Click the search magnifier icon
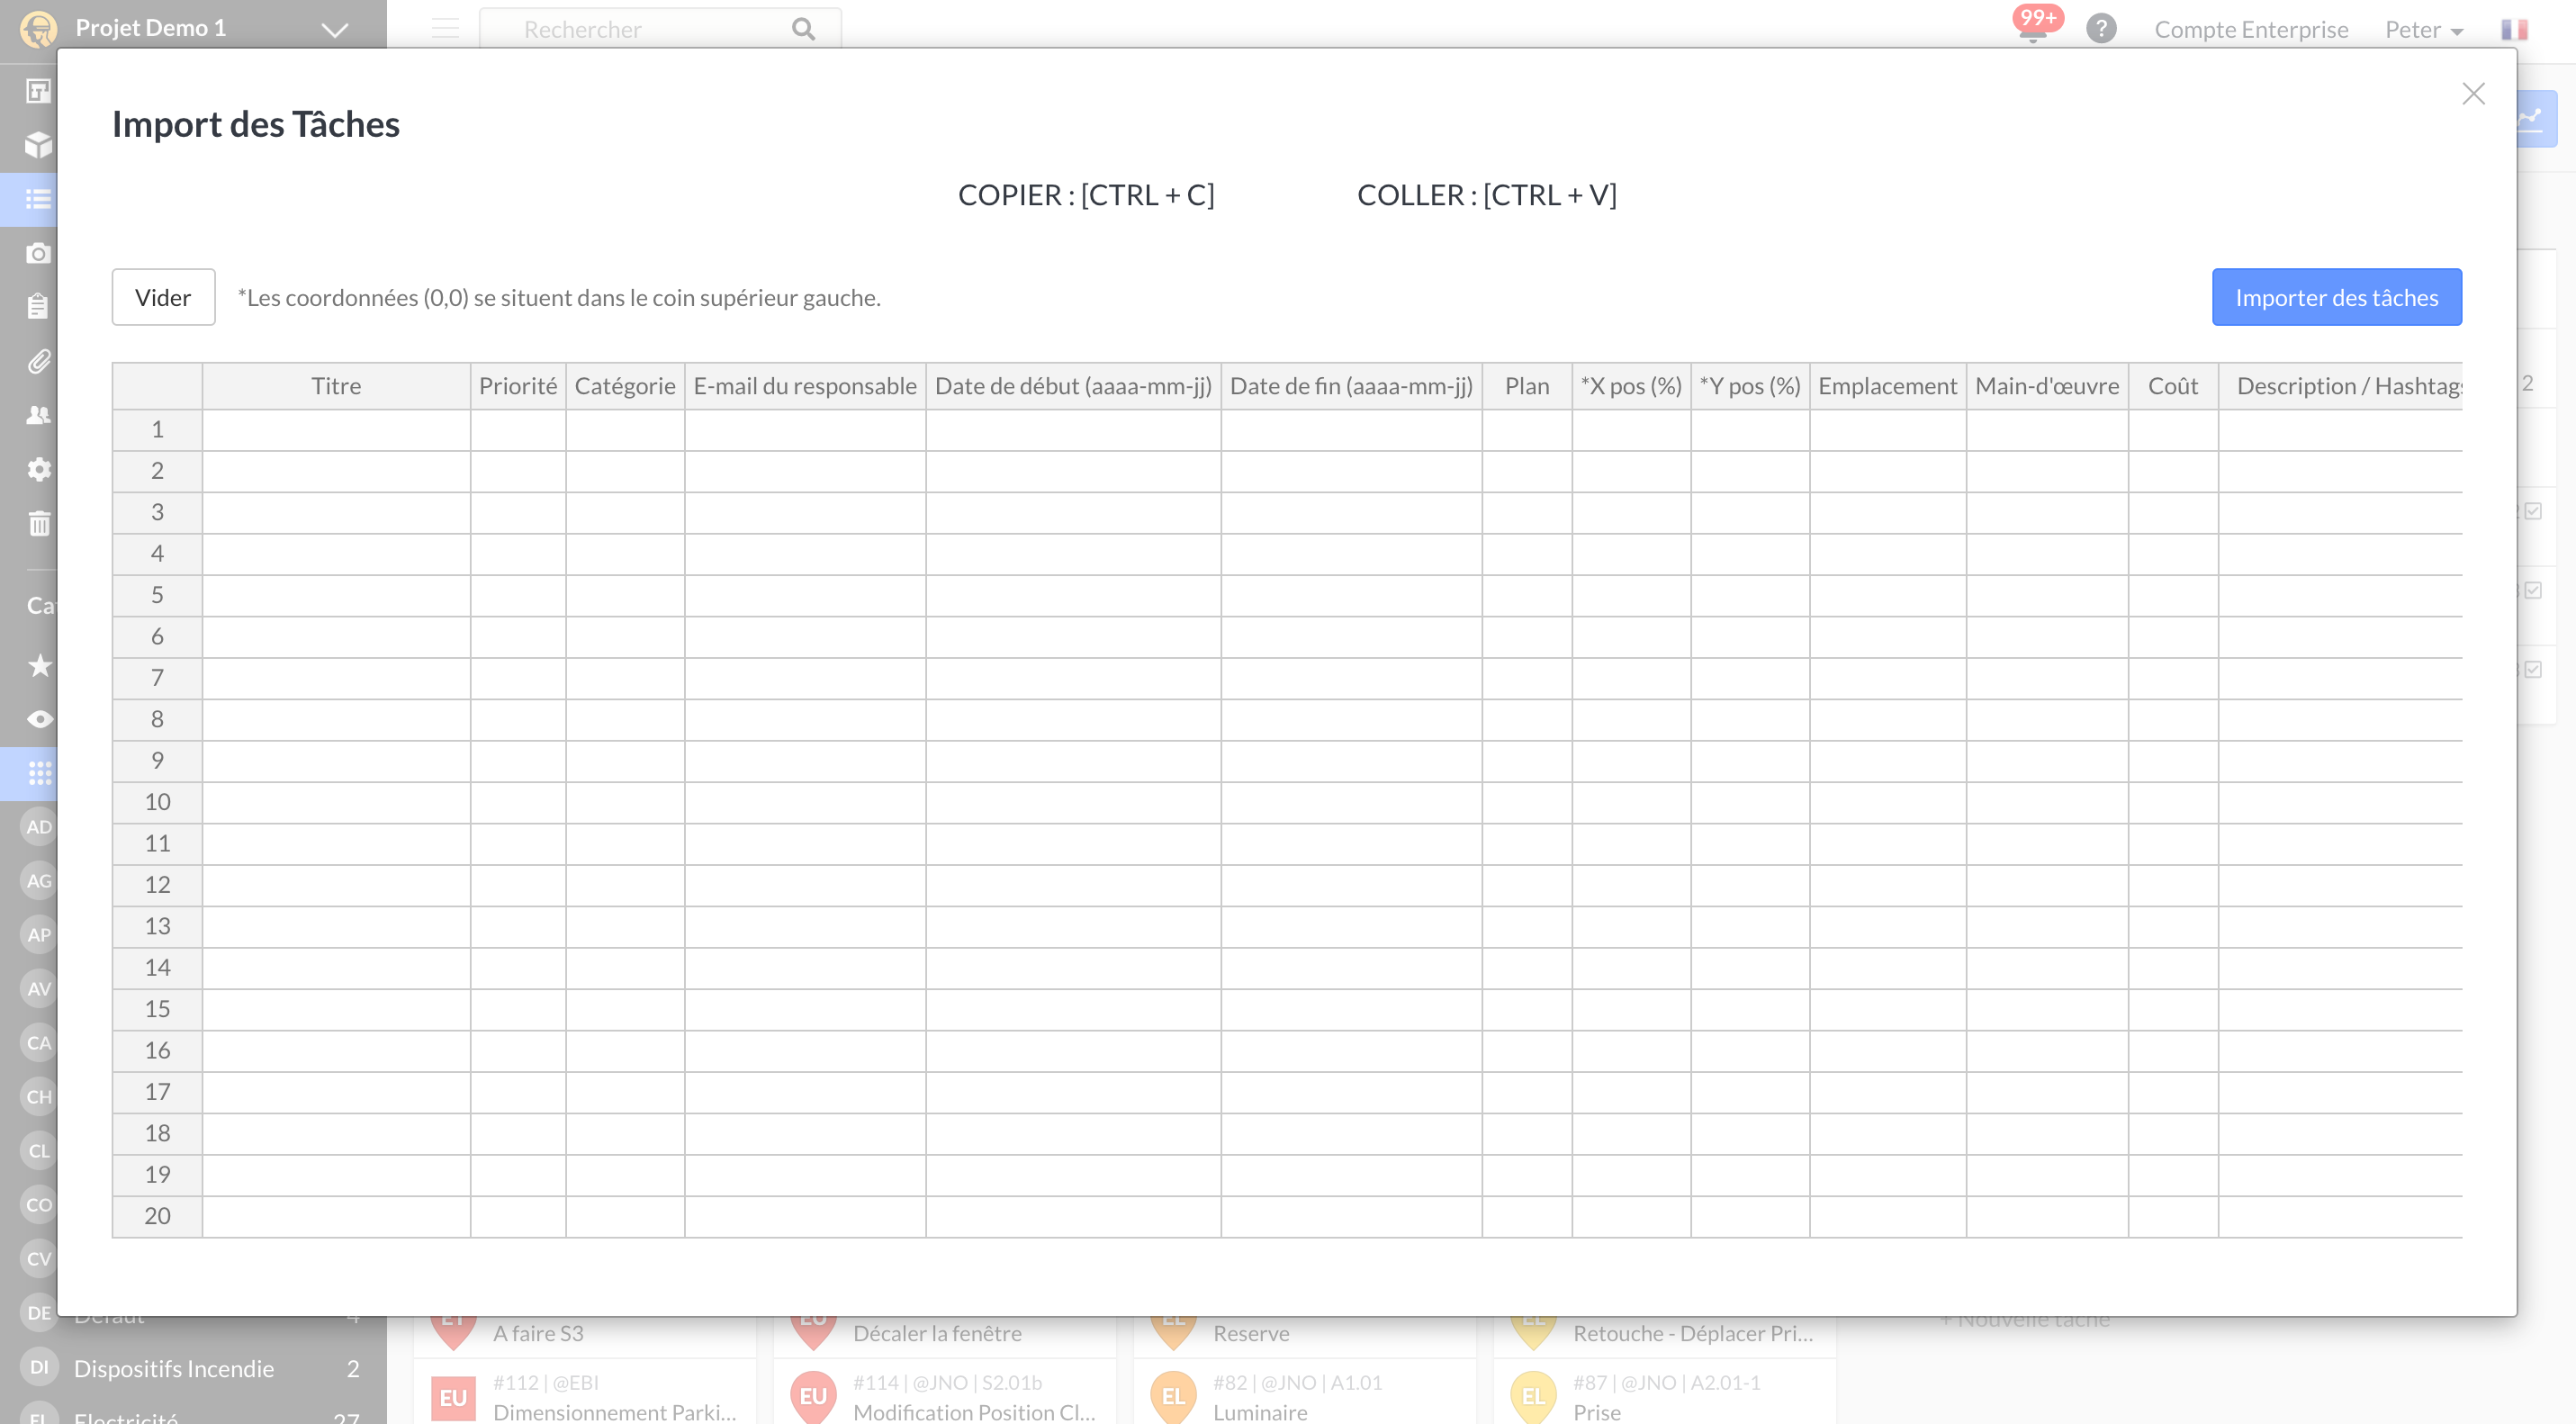 tap(803, 29)
